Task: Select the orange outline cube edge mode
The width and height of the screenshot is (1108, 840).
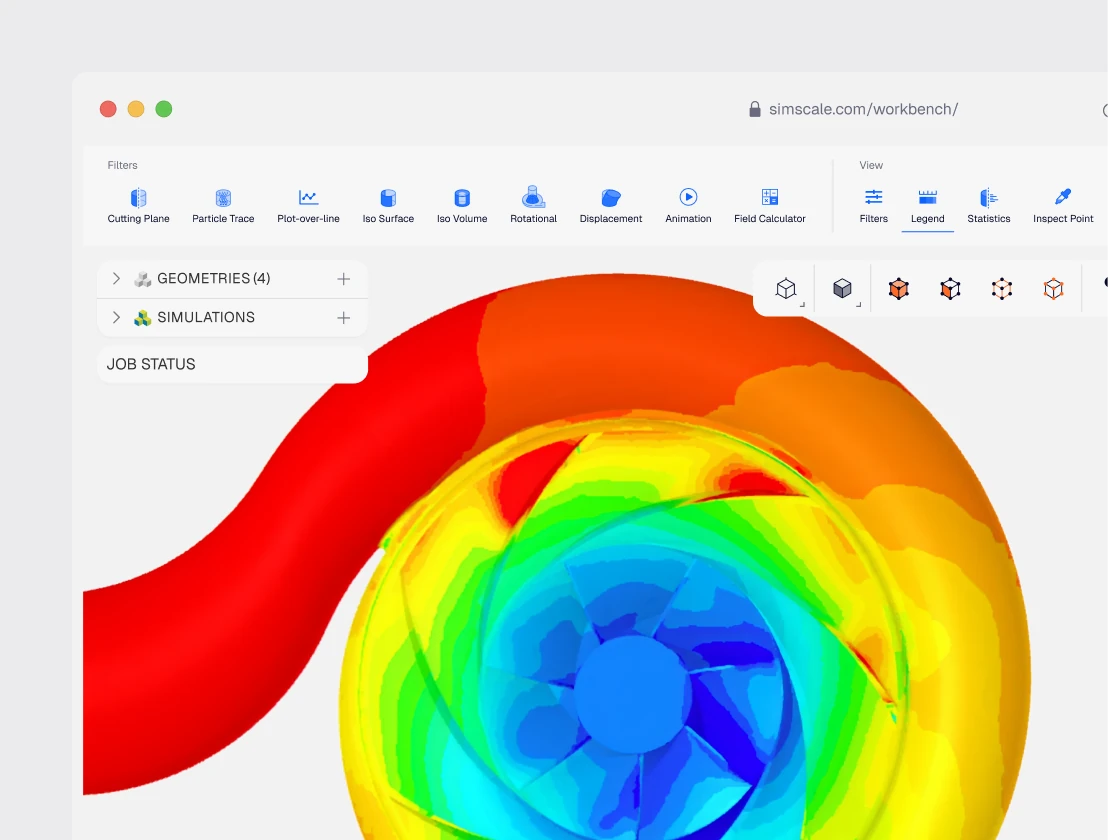Action: [1054, 288]
